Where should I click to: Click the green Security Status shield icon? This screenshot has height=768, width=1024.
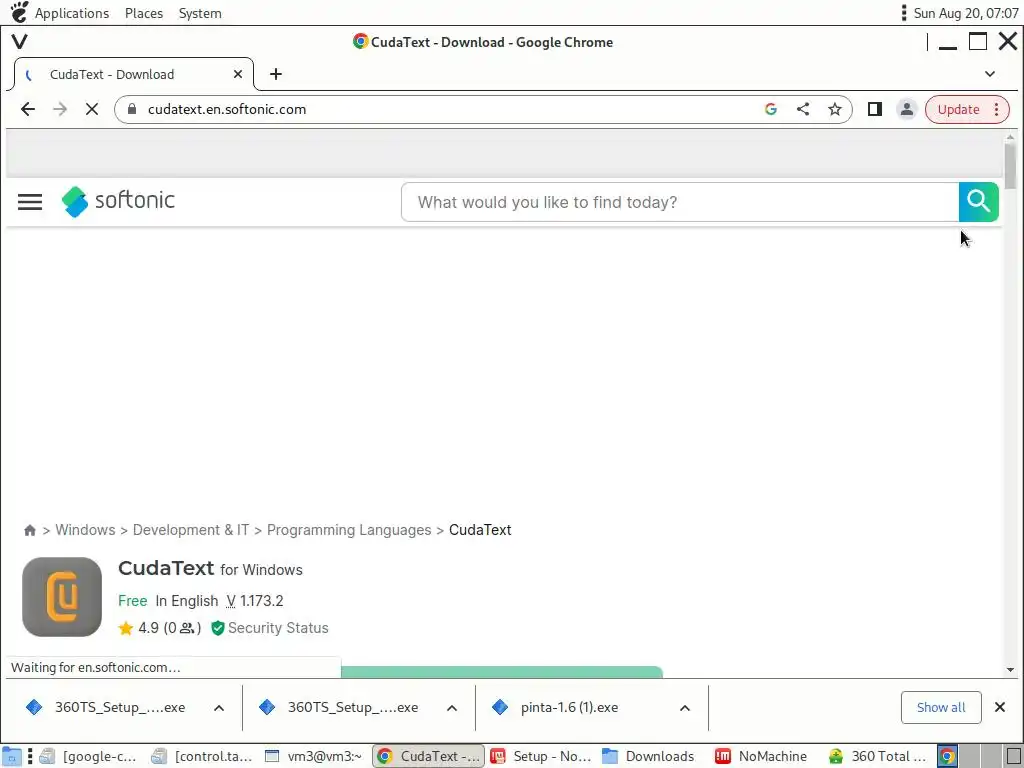[x=217, y=628]
